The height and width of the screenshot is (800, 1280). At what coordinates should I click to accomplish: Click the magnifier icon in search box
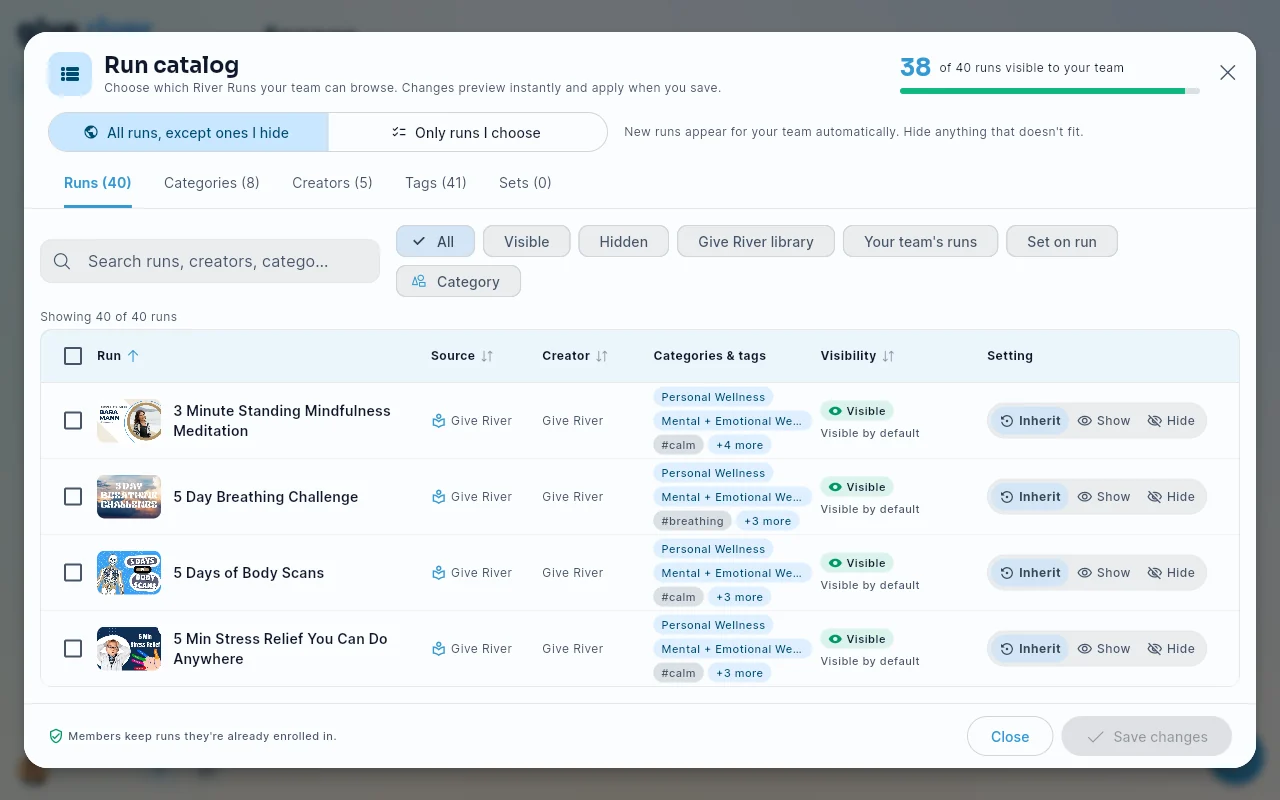(x=62, y=261)
